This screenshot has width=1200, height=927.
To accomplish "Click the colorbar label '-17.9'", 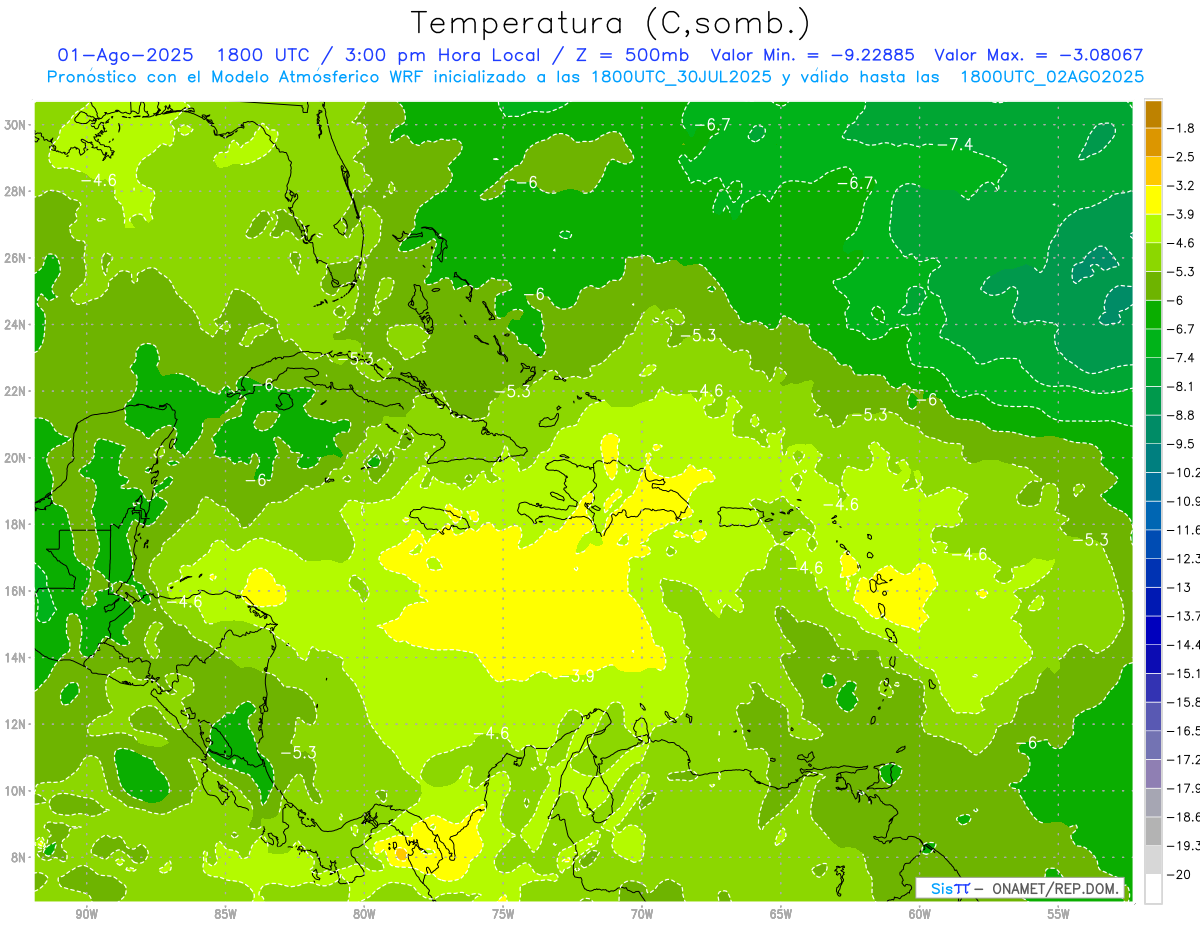I will (1183, 788).
